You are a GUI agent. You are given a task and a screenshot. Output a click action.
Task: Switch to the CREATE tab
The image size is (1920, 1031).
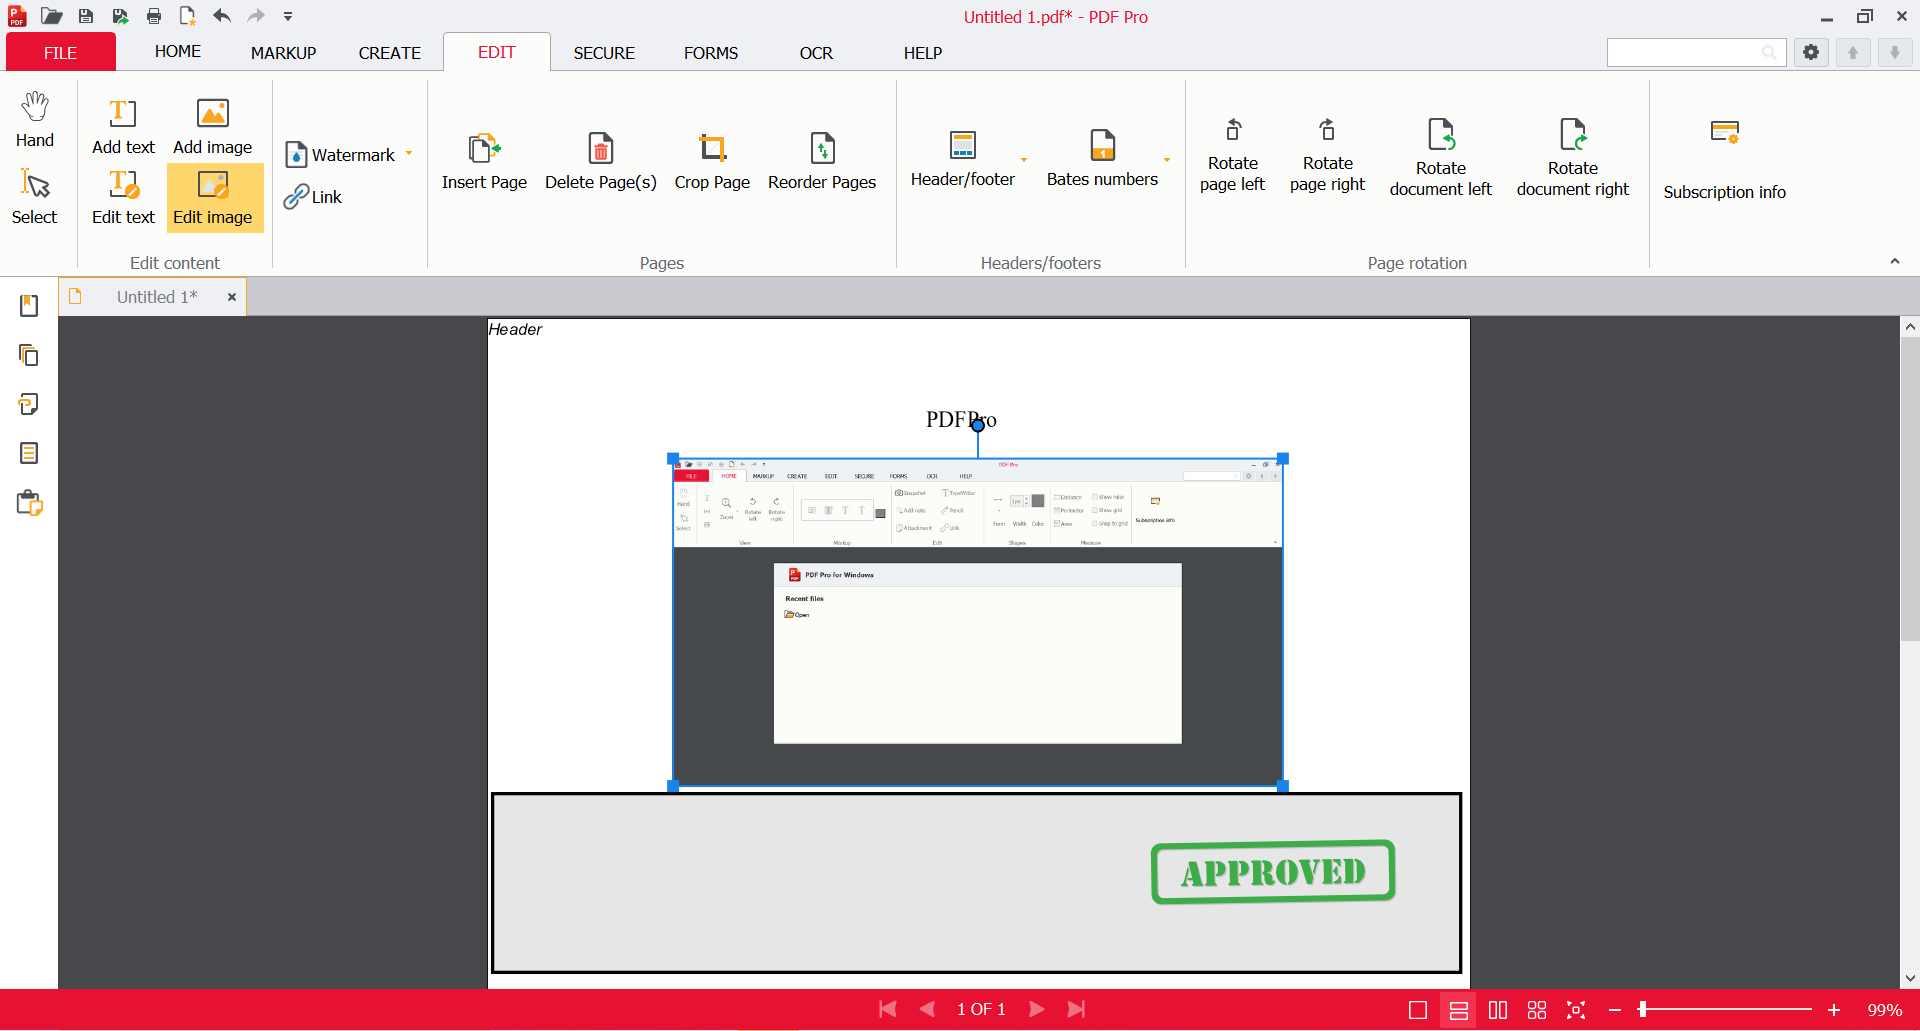390,53
